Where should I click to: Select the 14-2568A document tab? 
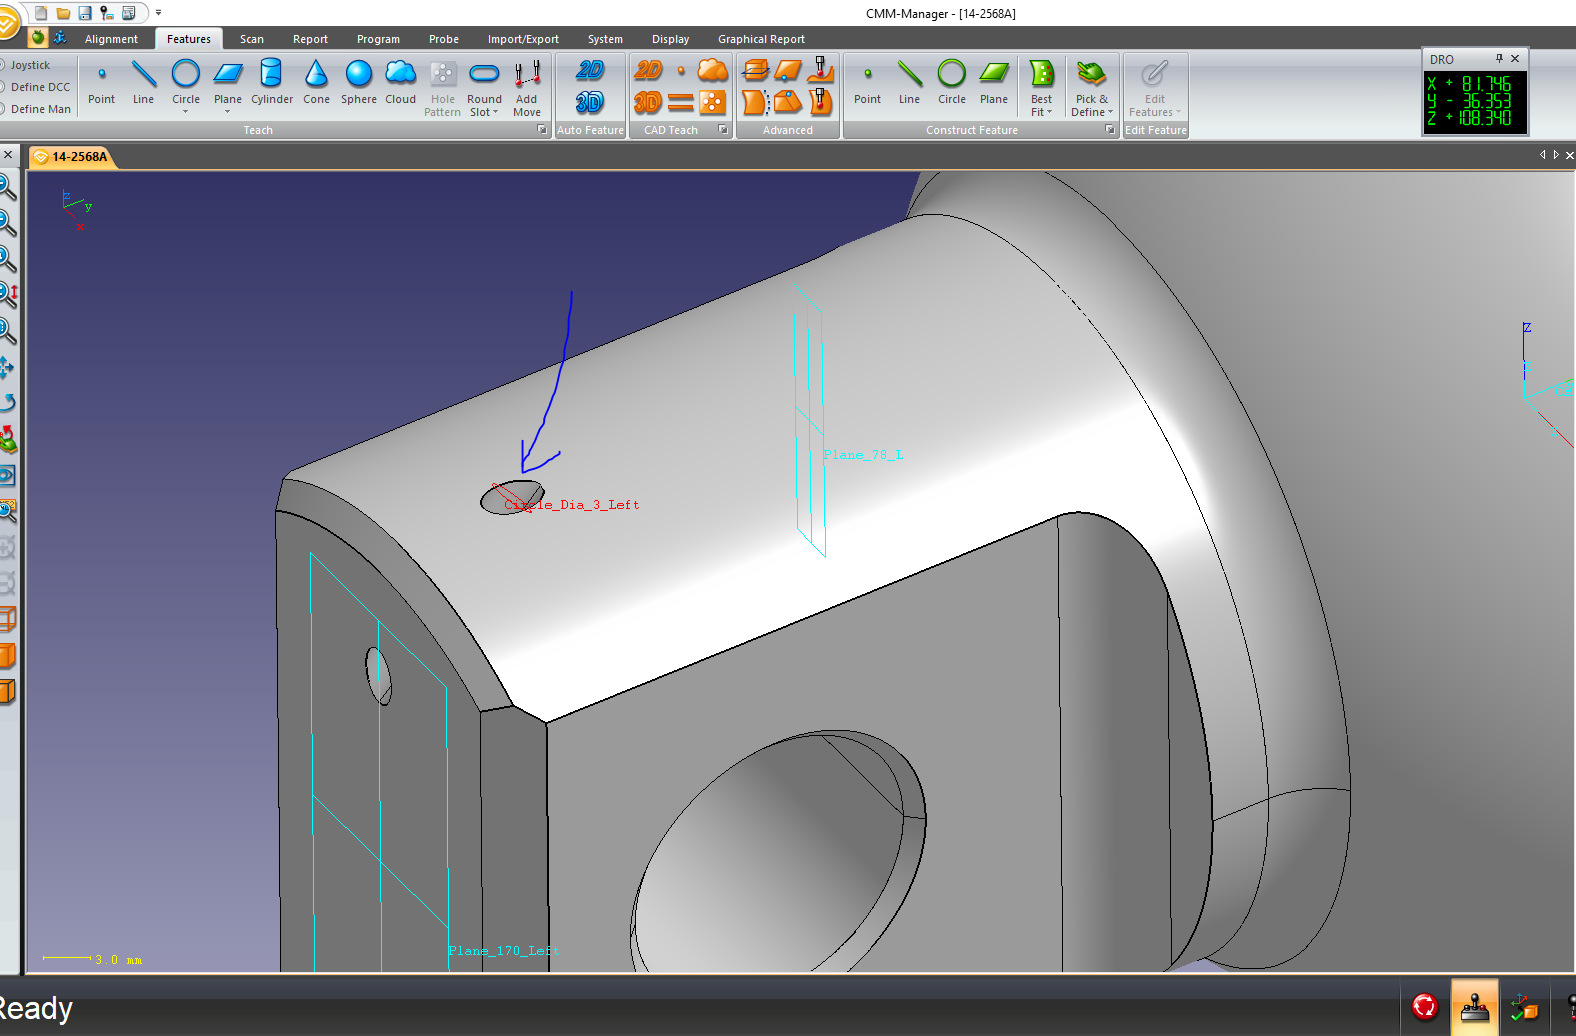[72, 157]
